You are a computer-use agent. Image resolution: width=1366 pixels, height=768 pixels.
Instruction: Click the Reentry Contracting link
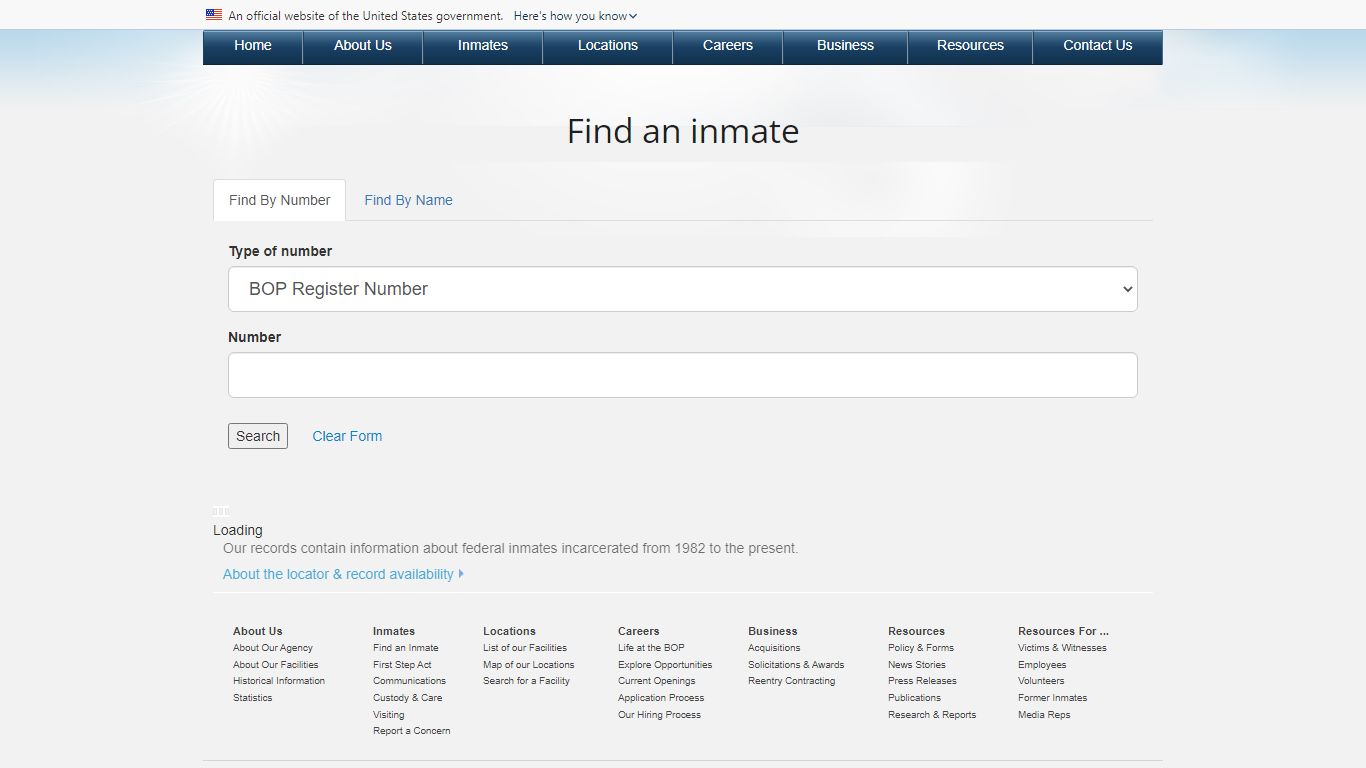791,681
